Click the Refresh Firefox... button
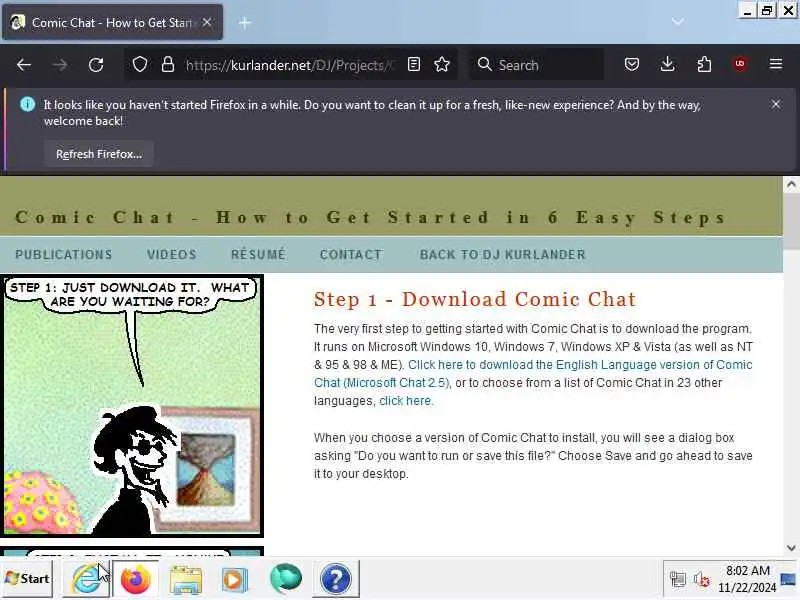800x600 pixels. (x=99, y=154)
